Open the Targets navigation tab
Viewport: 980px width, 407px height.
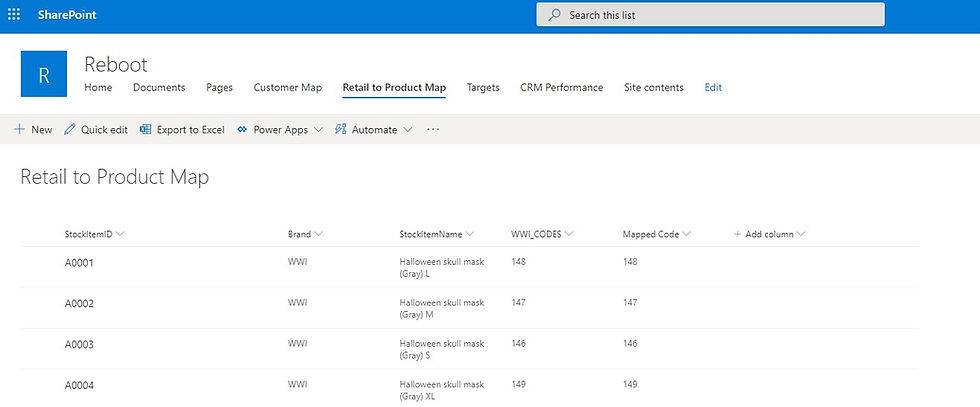(483, 88)
